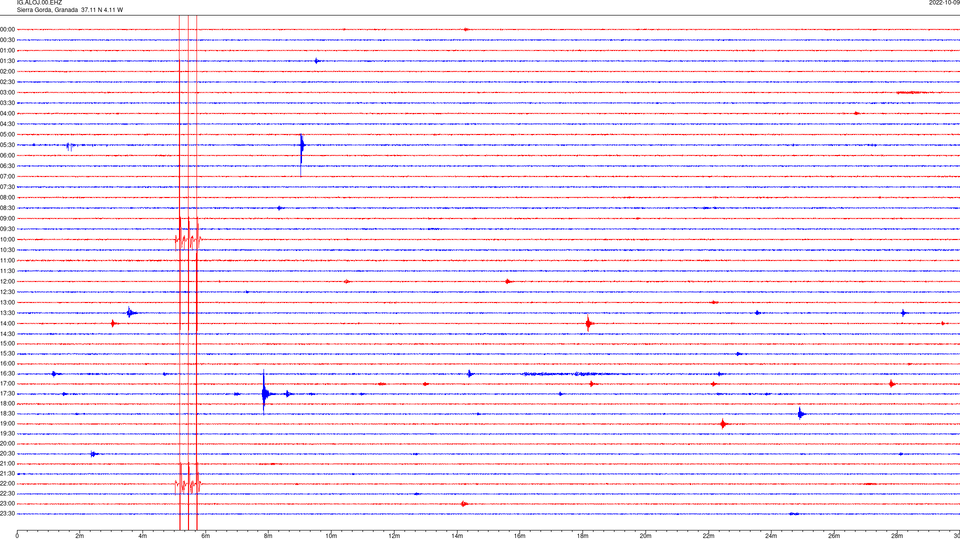Screen dimensions: 960x540
Task: Click the 12m axis tick label
Action: point(394,536)
